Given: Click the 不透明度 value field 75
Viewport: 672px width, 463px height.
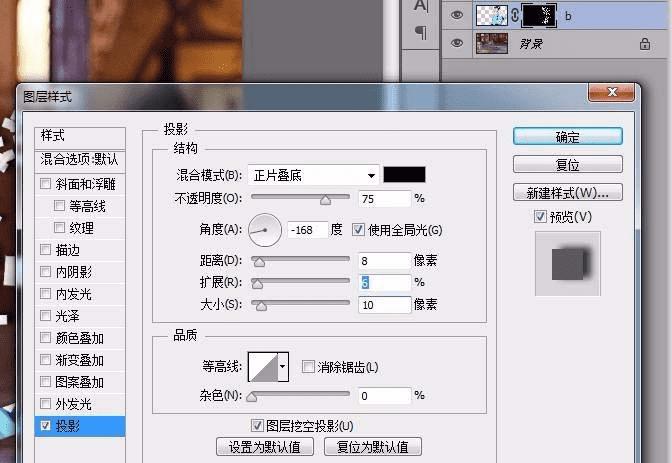Looking at the screenshot, I should [x=384, y=199].
